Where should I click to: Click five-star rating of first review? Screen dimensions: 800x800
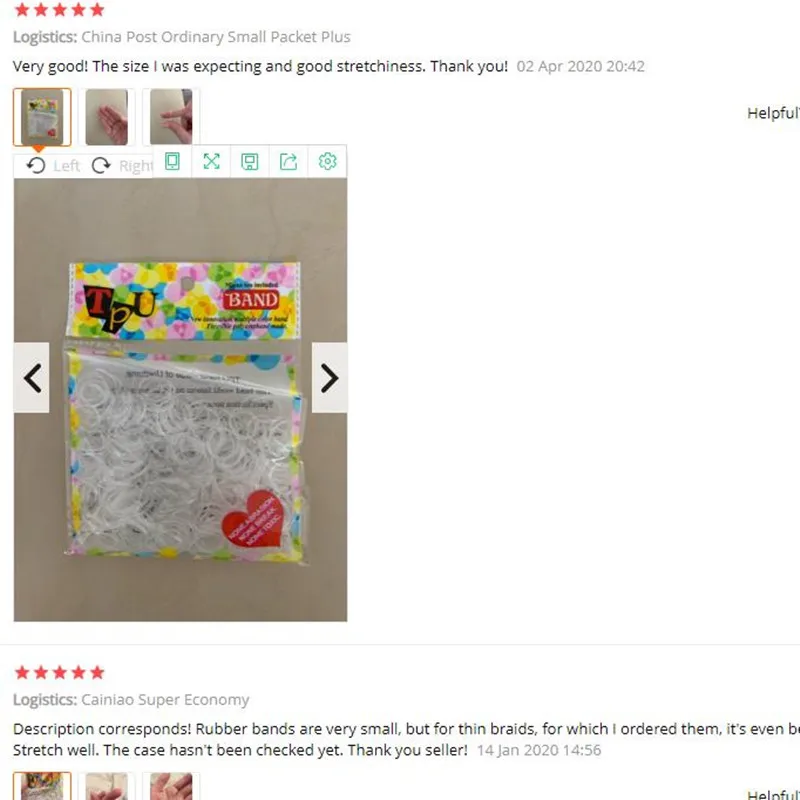tap(60, 9)
